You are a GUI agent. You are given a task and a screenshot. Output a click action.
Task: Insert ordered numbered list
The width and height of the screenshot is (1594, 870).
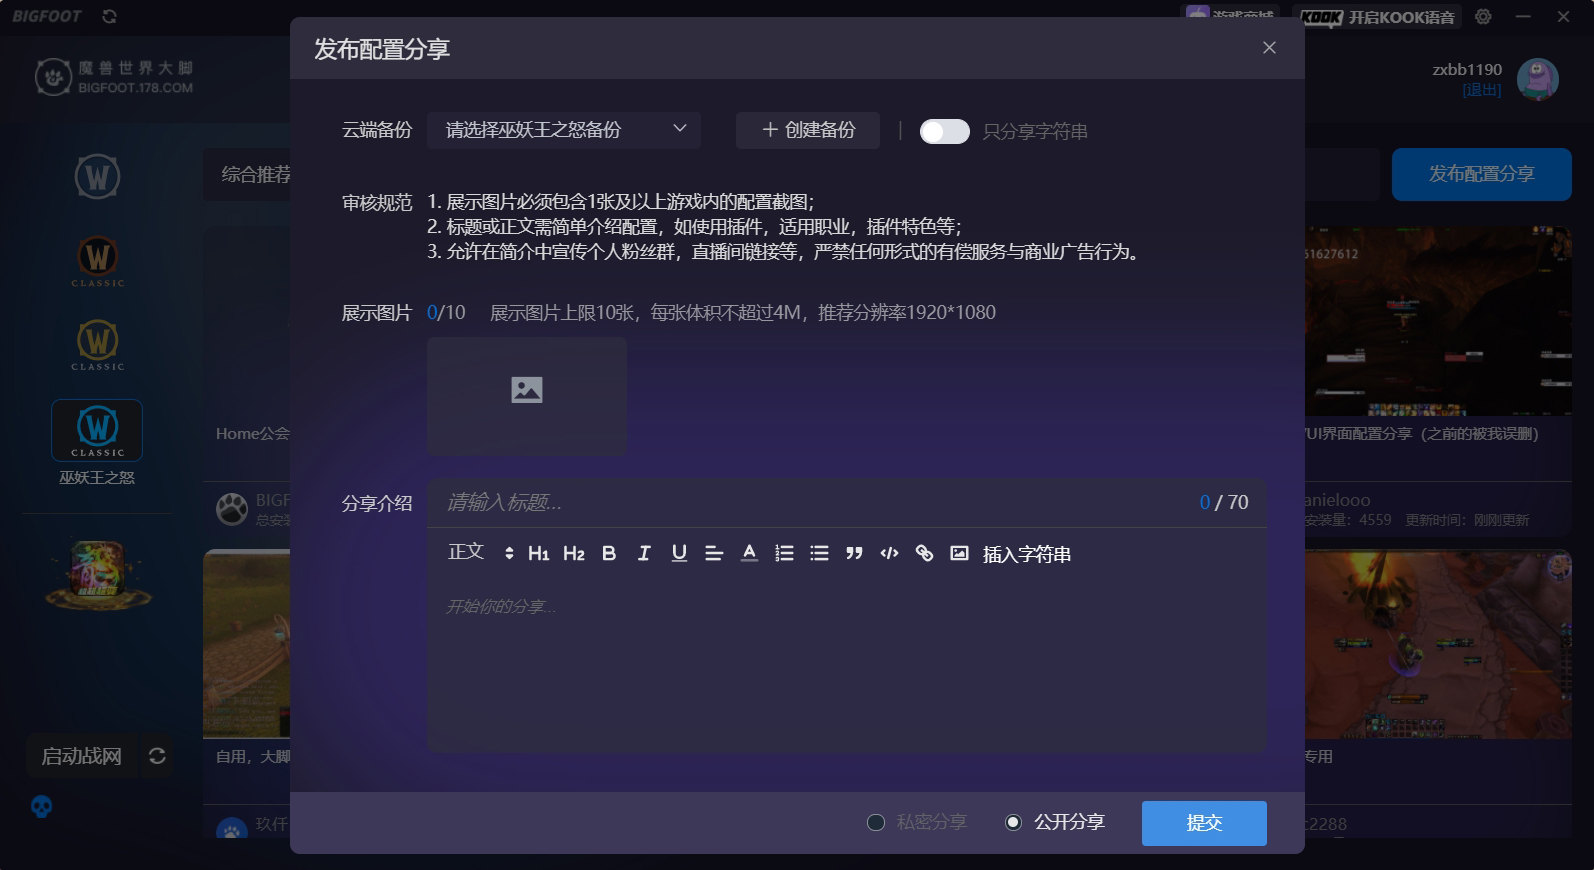coord(784,553)
